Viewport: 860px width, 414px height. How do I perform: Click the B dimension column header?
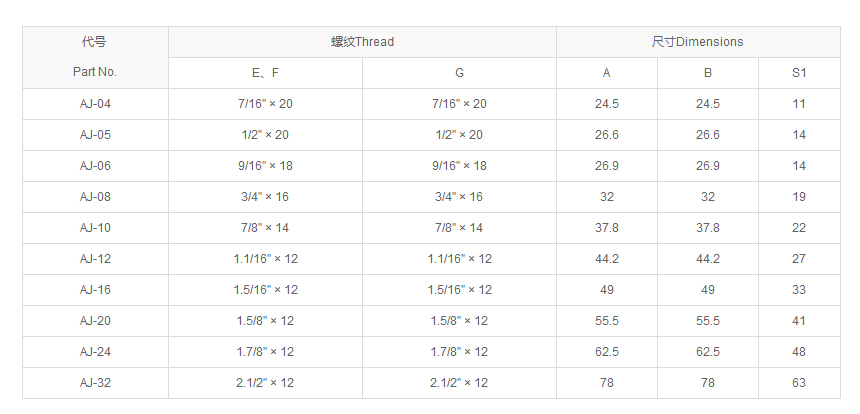click(x=708, y=73)
